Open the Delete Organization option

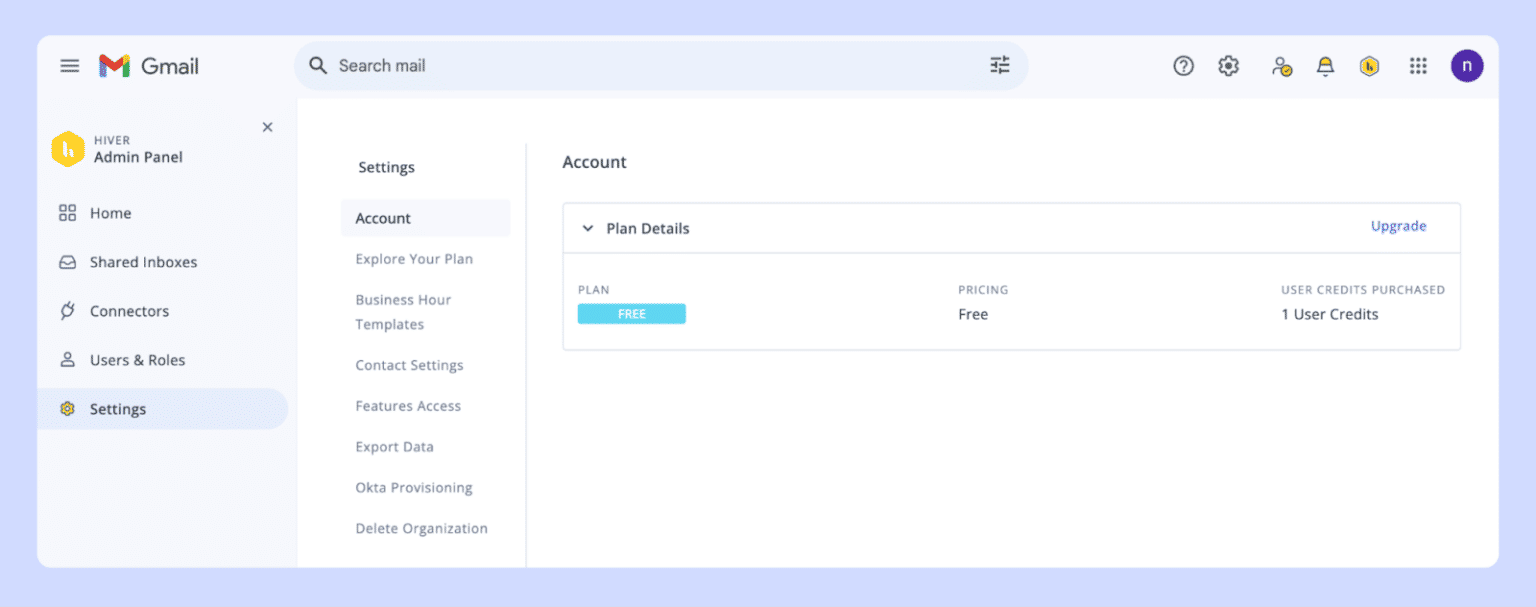(x=421, y=528)
